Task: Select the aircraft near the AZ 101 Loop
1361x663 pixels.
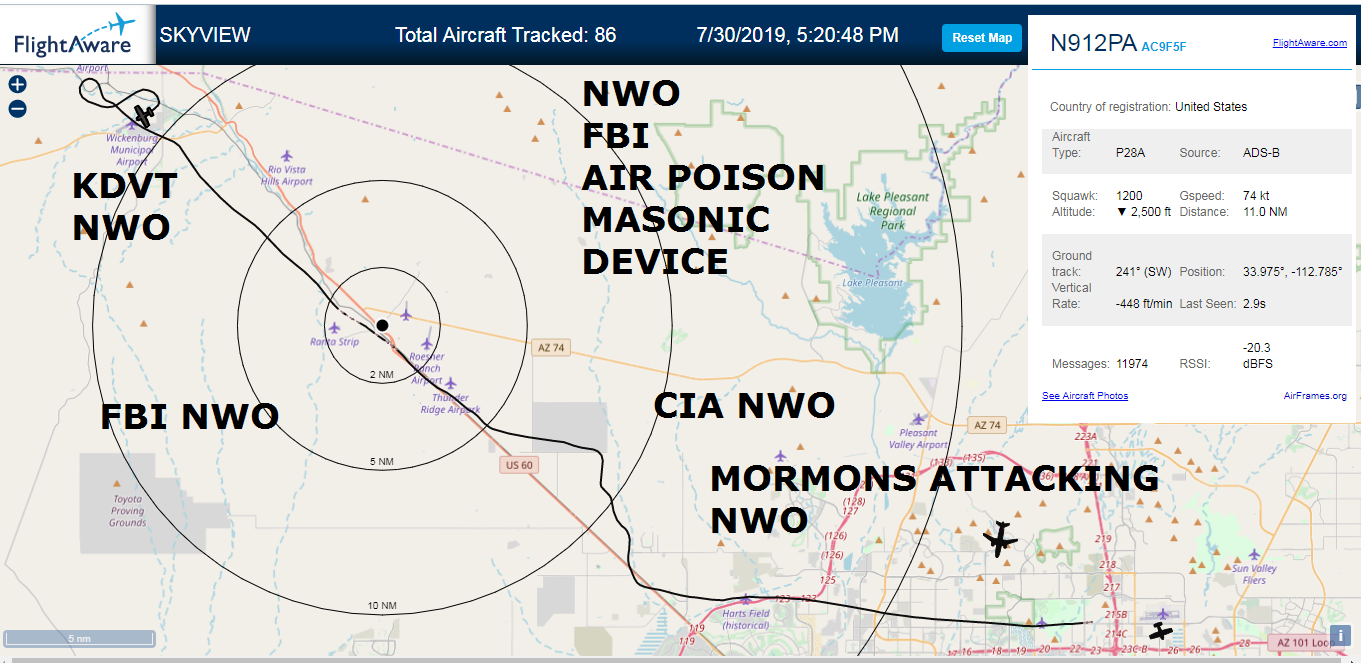Action: click(x=1160, y=631)
